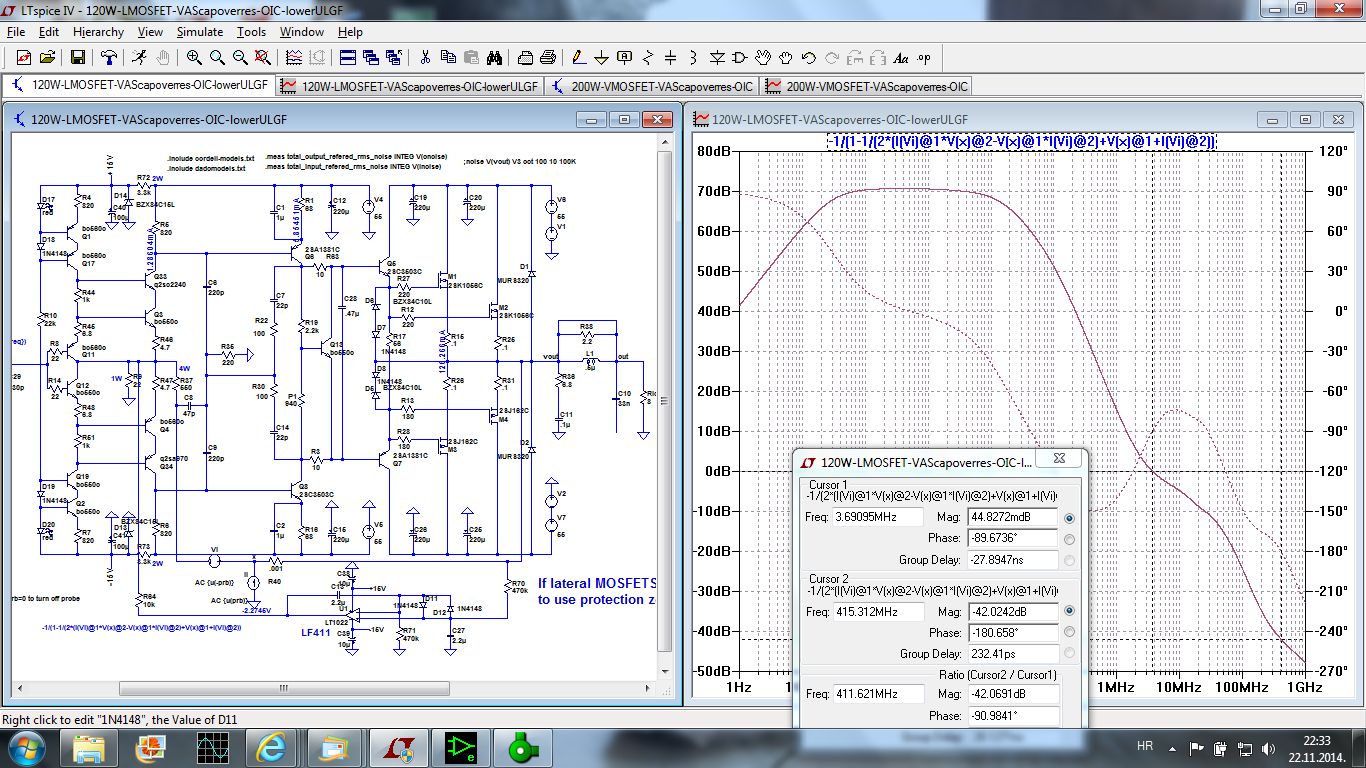Click the 80dB left axis label
Screen dimensions: 1366x768
(x=716, y=151)
